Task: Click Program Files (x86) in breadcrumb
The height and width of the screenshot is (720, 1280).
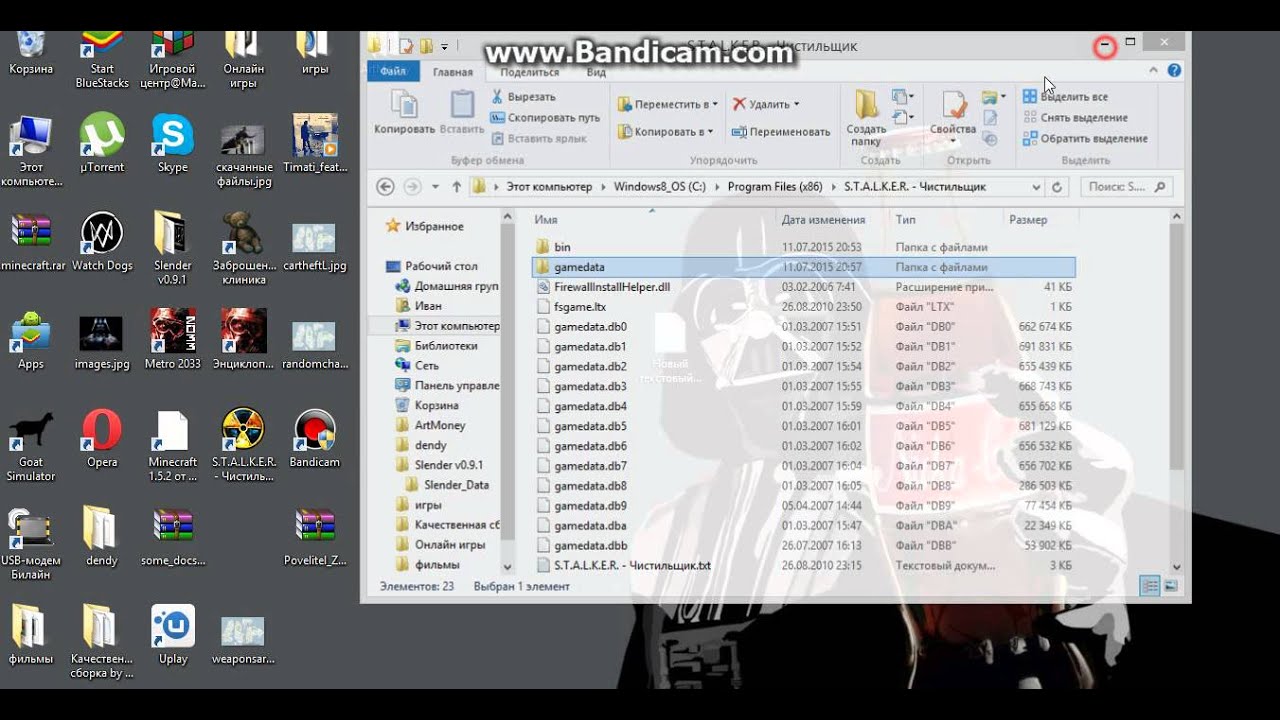Action: [x=774, y=187]
